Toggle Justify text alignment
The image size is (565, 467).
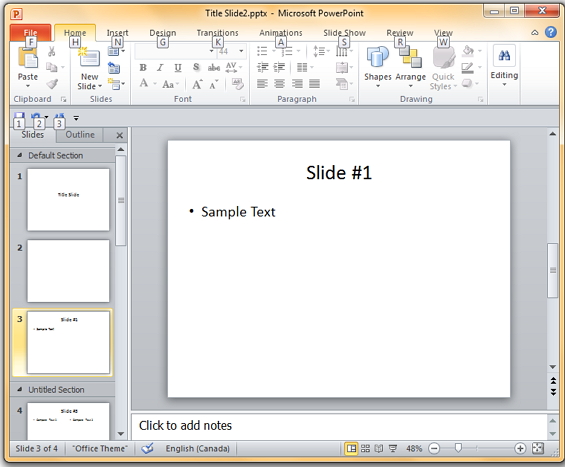pos(314,84)
